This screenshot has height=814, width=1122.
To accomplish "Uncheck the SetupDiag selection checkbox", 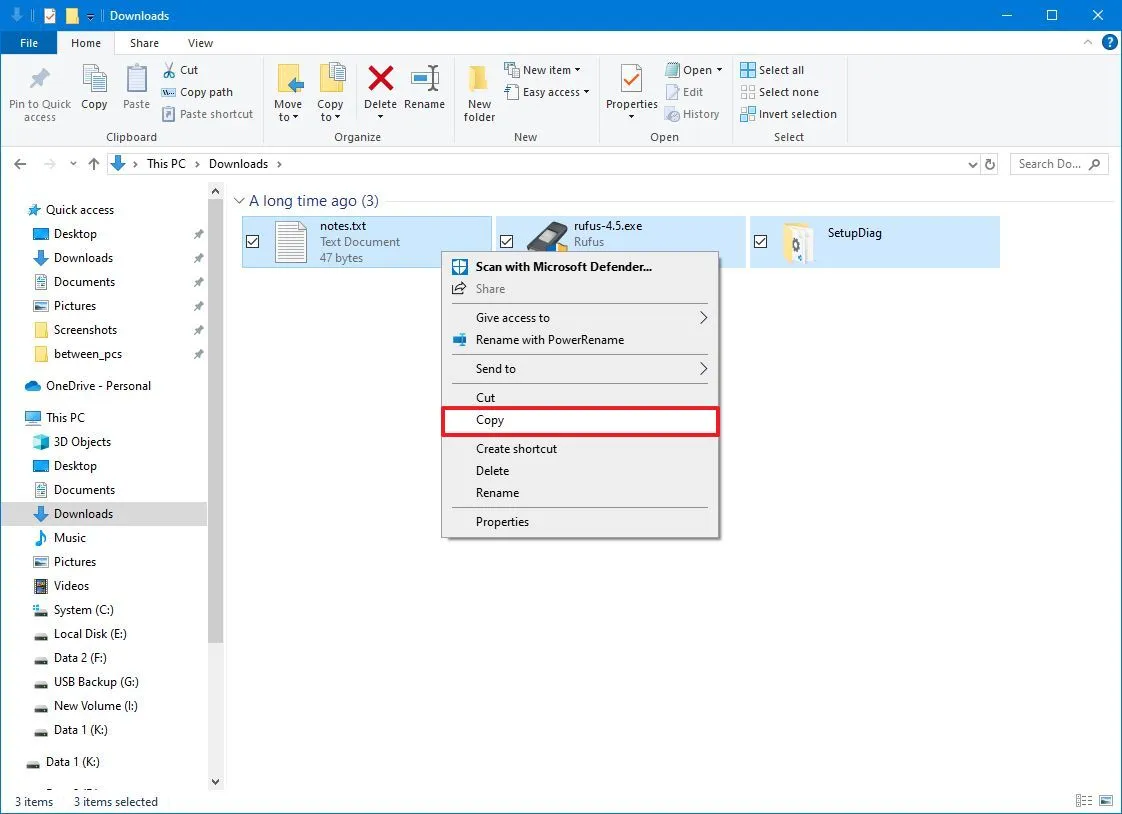I will point(761,241).
